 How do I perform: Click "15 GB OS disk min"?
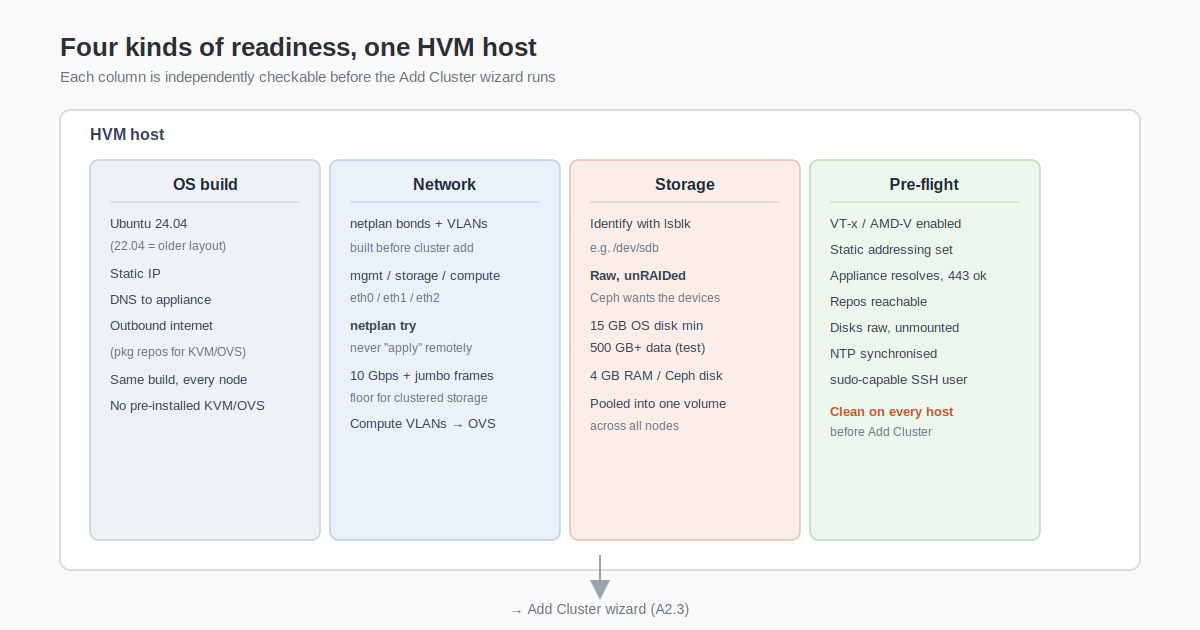point(646,326)
